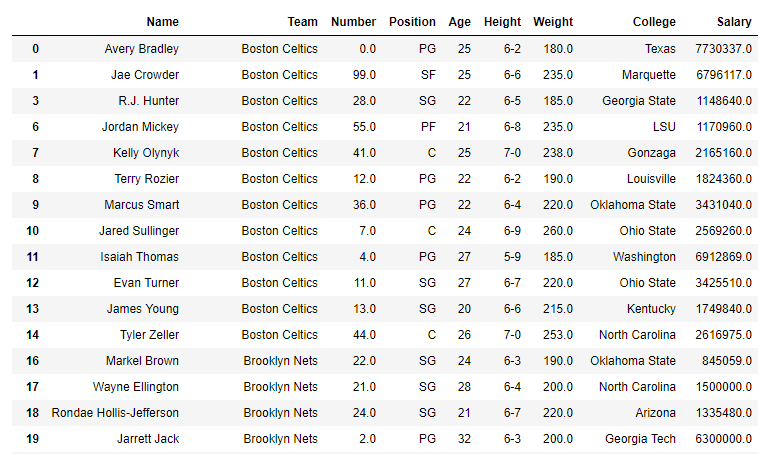Click the Name column header

coord(163,22)
